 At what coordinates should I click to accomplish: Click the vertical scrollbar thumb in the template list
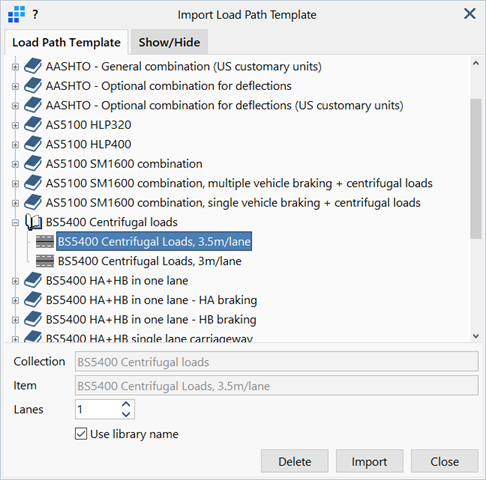point(476,168)
